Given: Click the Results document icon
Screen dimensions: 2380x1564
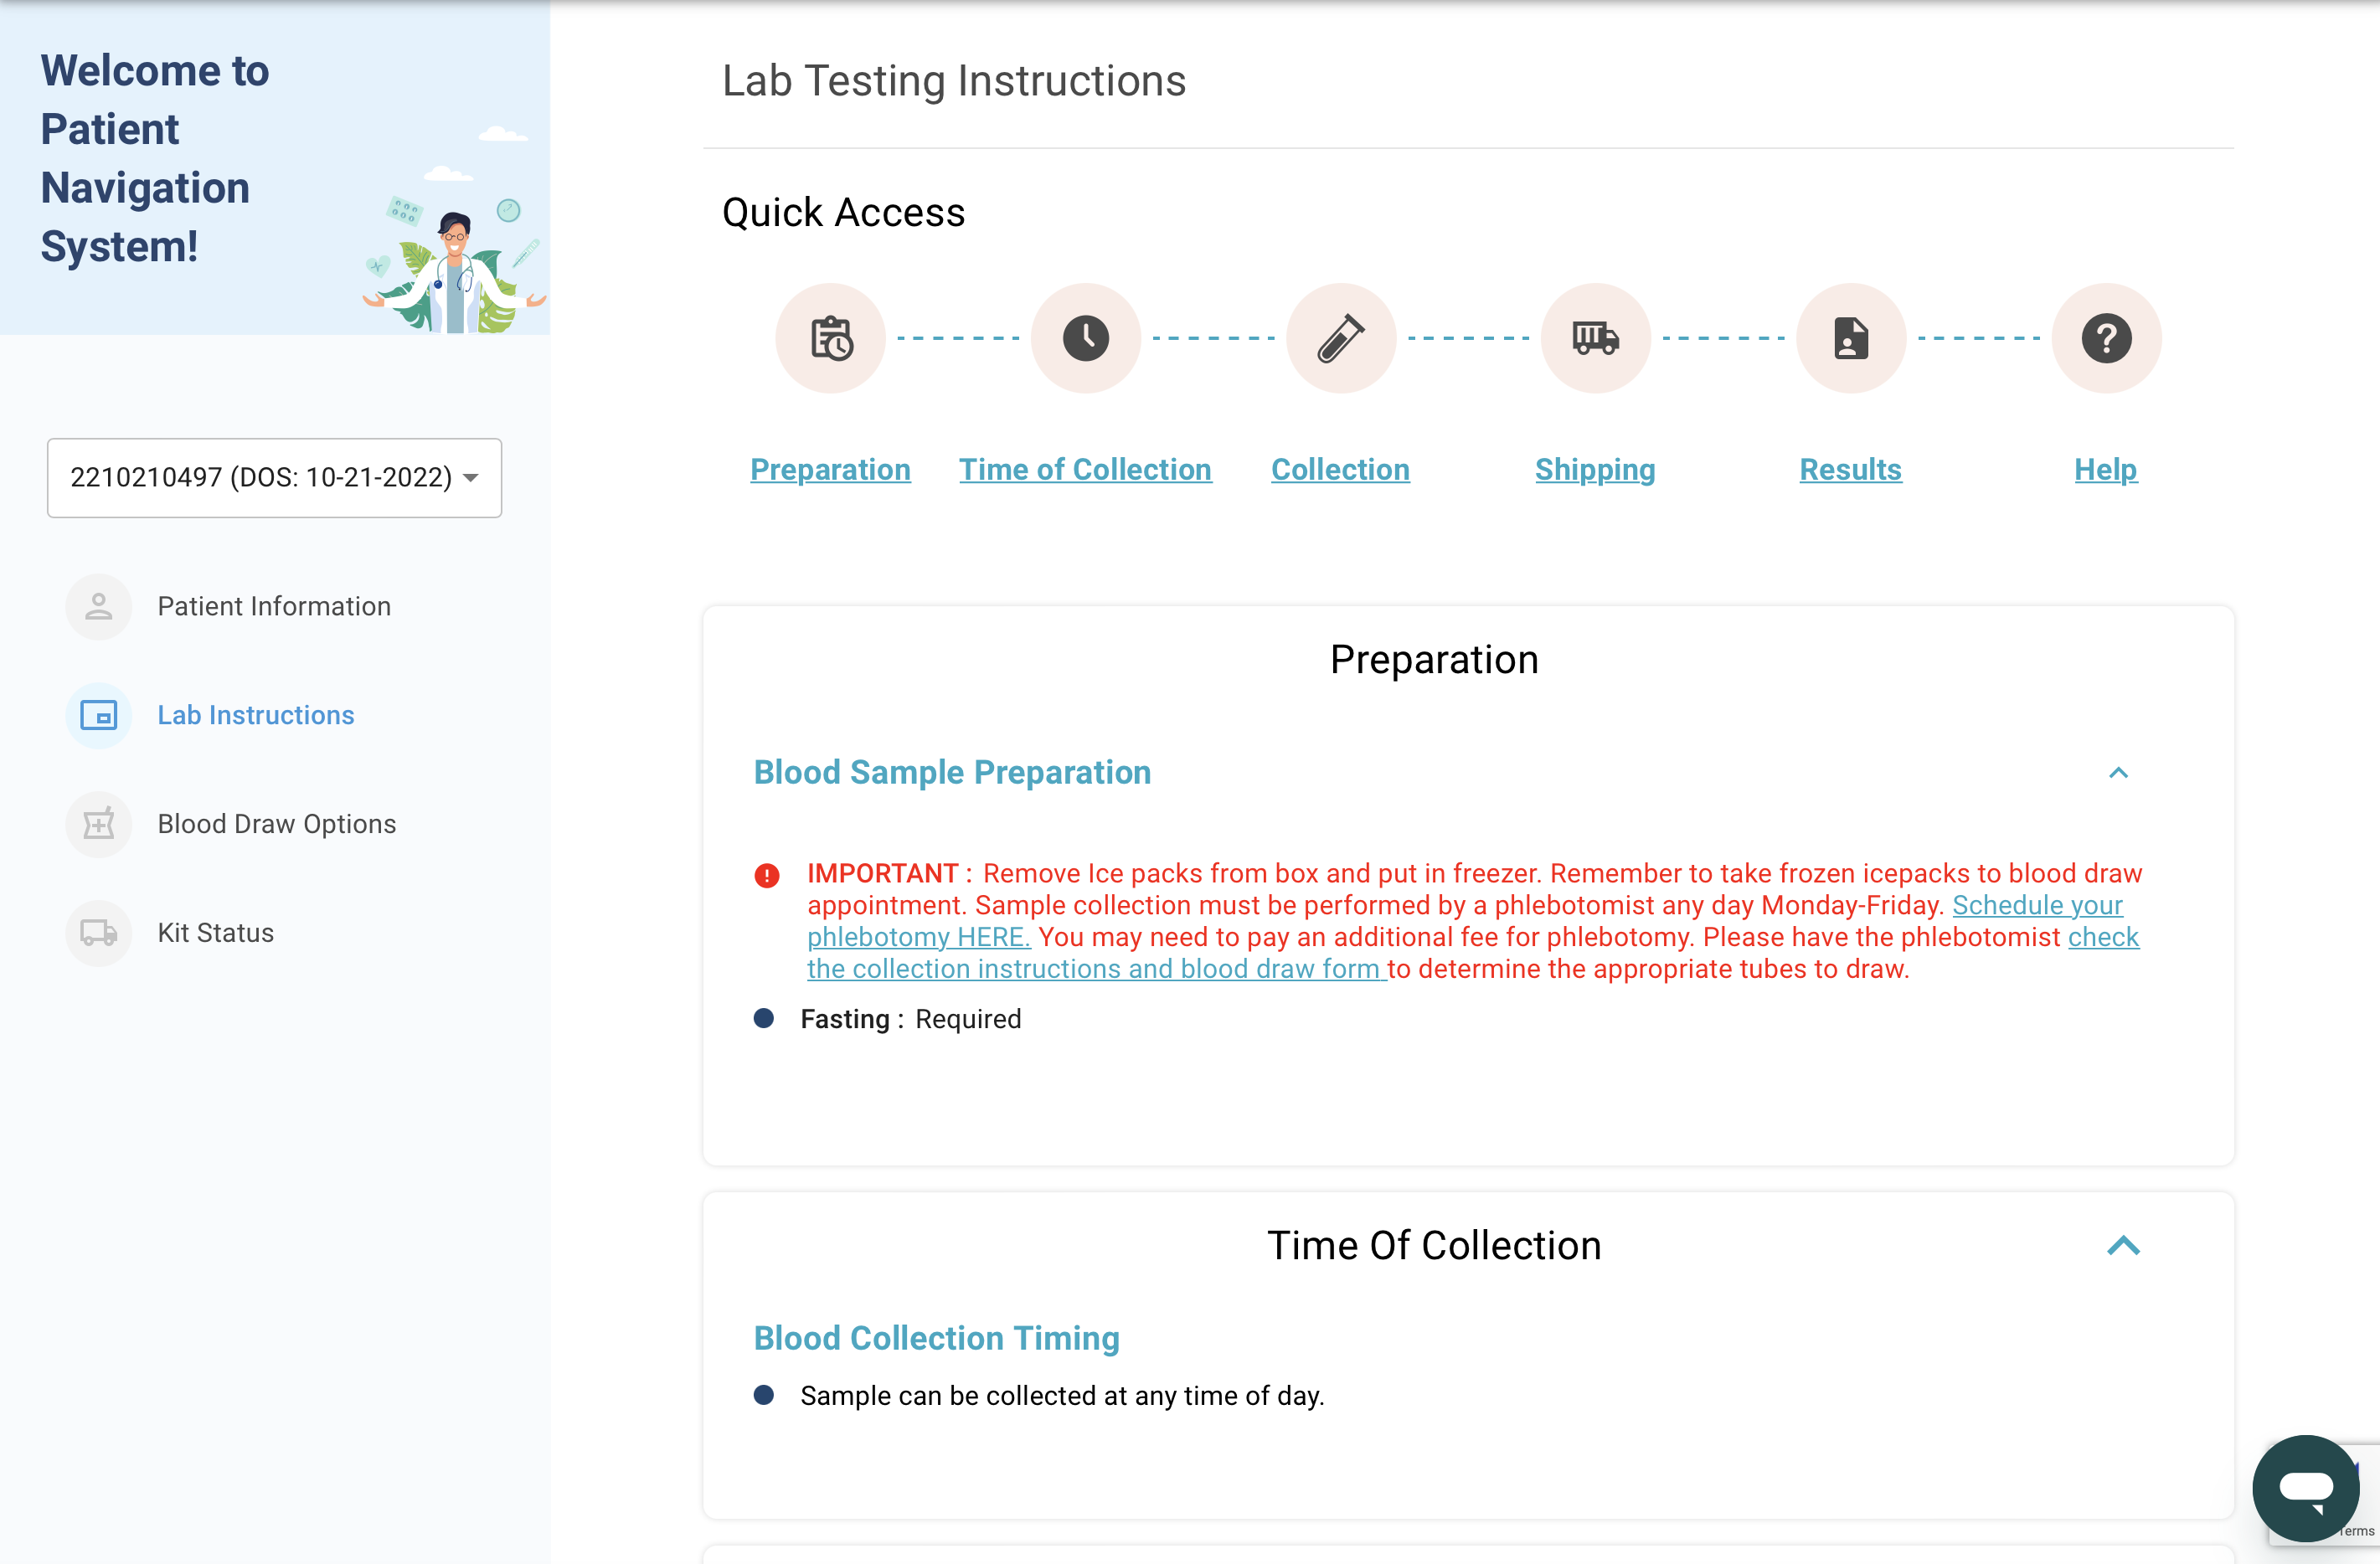Looking at the screenshot, I should [x=1850, y=338].
